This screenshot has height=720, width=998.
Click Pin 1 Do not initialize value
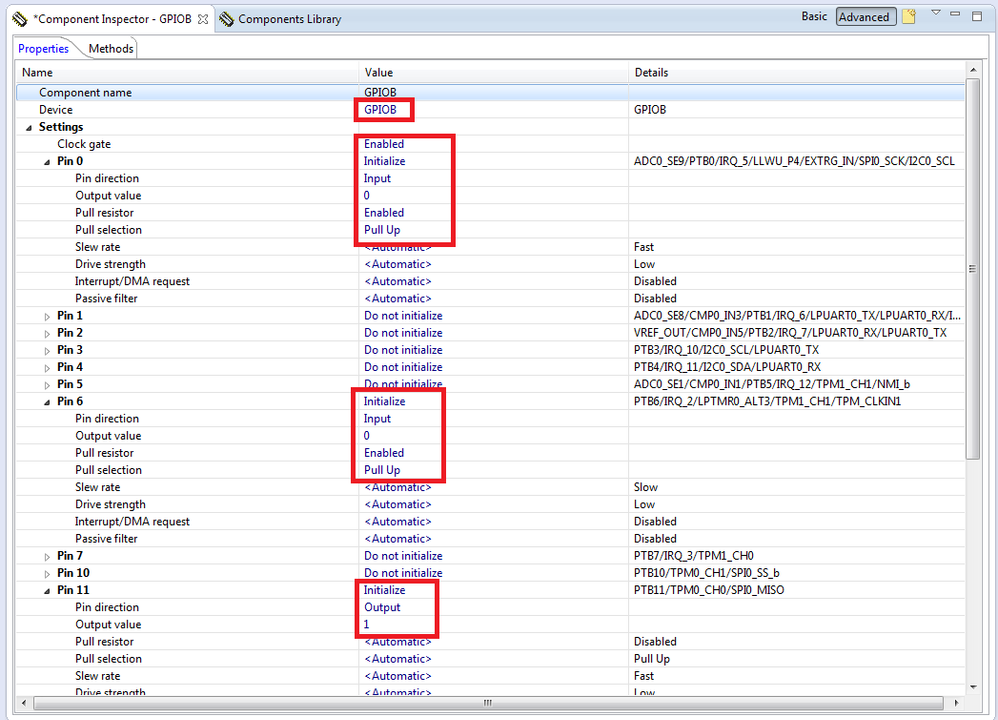point(403,316)
